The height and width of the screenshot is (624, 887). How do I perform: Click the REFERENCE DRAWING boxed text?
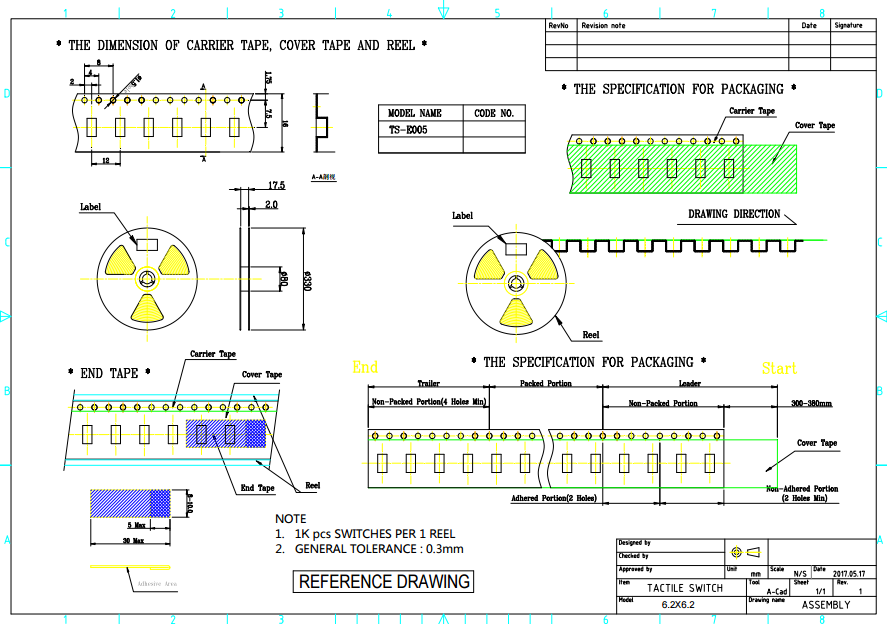(384, 581)
